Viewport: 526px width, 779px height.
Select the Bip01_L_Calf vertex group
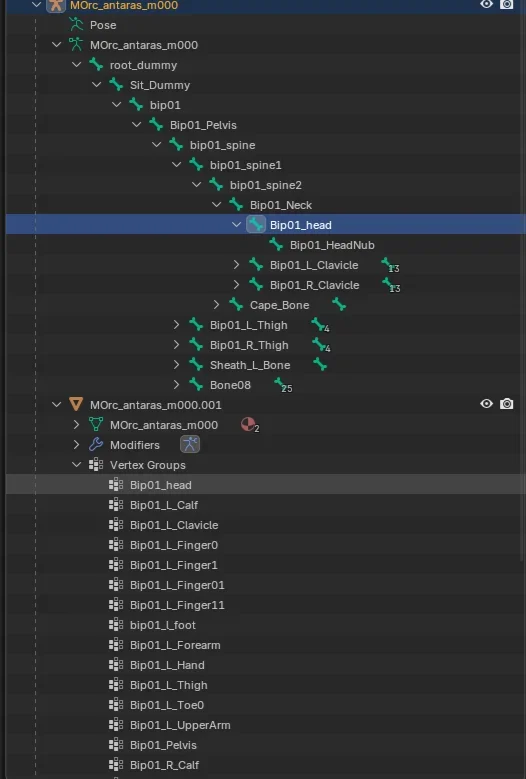(x=164, y=505)
